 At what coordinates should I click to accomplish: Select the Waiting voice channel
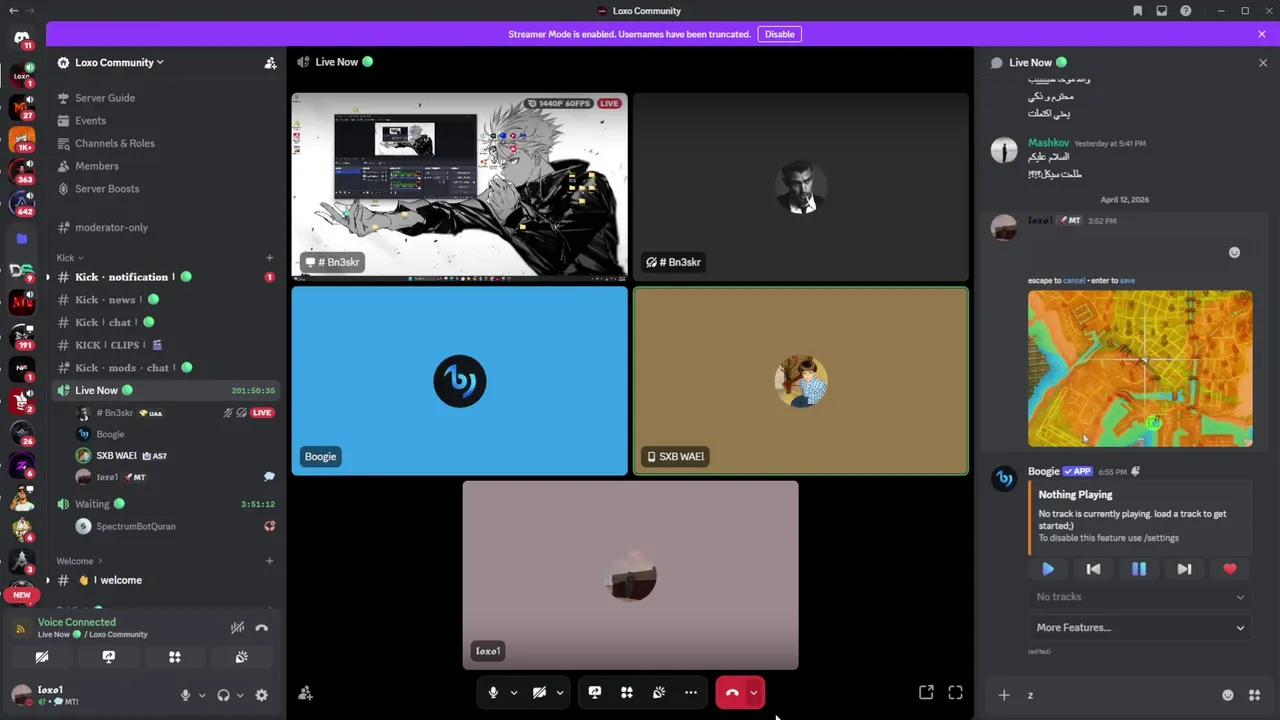point(166,504)
